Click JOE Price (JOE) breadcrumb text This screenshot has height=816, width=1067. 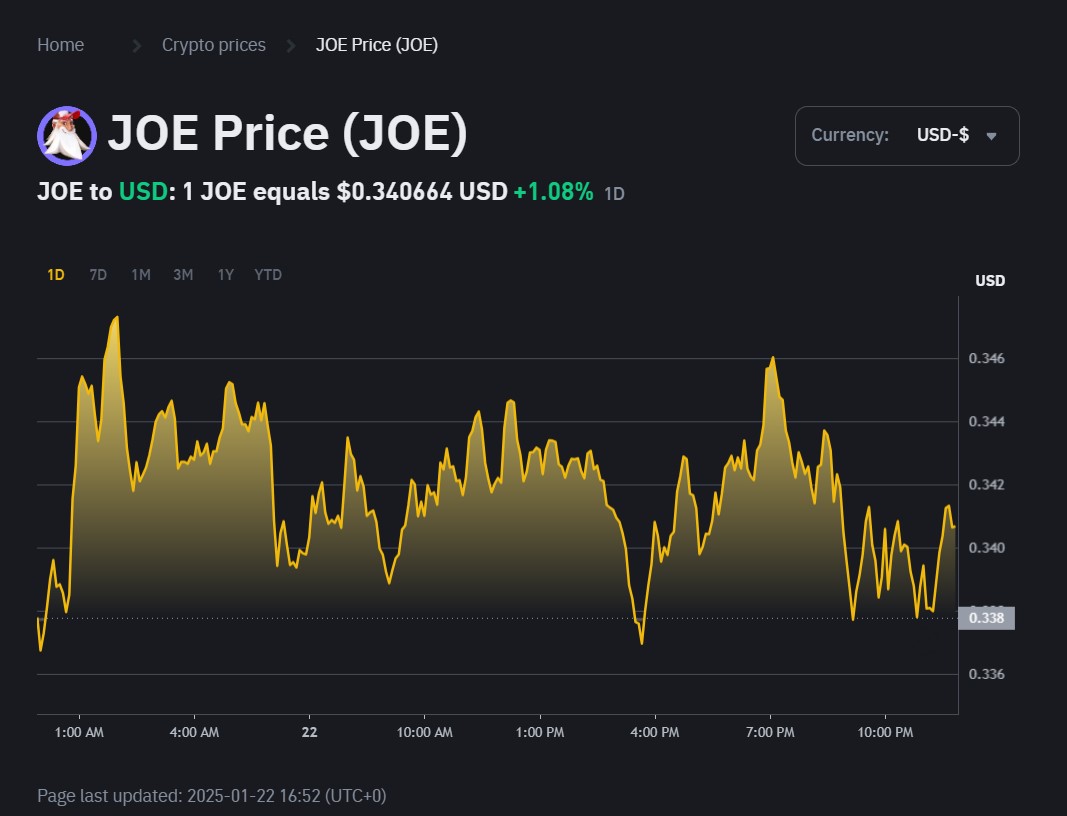pyautogui.click(x=376, y=45)
